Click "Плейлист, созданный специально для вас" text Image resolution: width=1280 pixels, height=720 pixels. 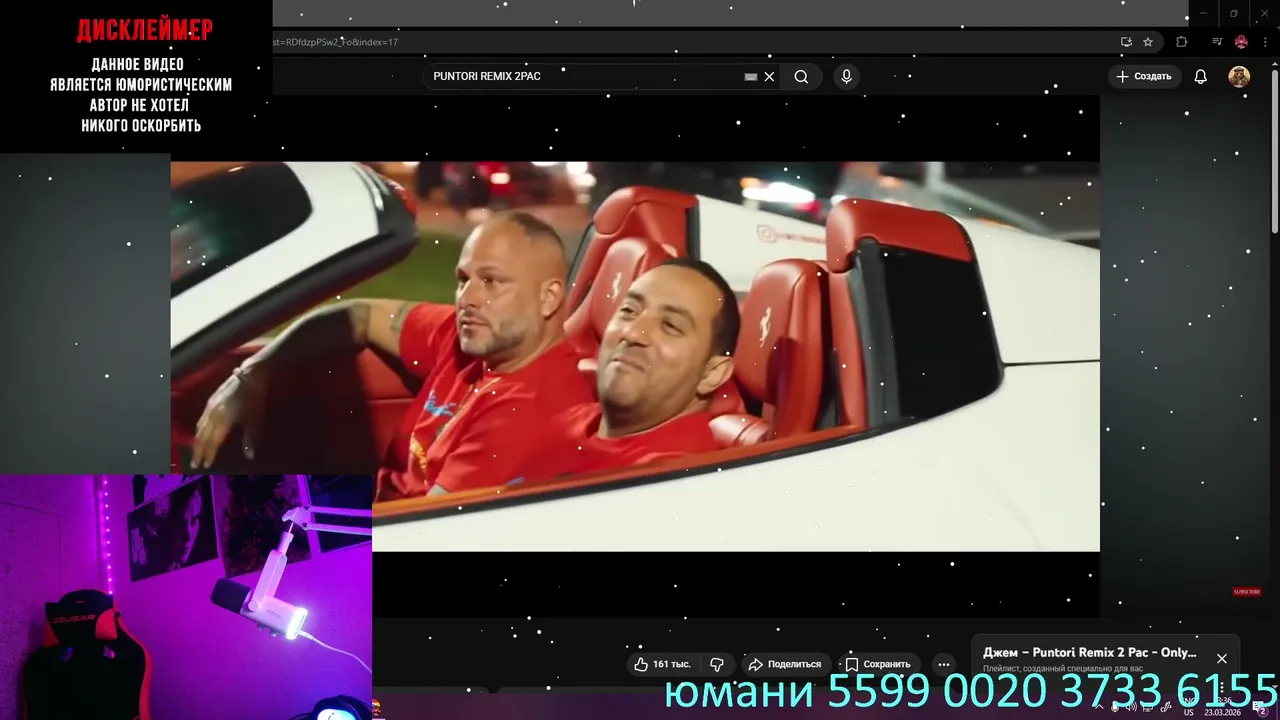point(1063,668)
